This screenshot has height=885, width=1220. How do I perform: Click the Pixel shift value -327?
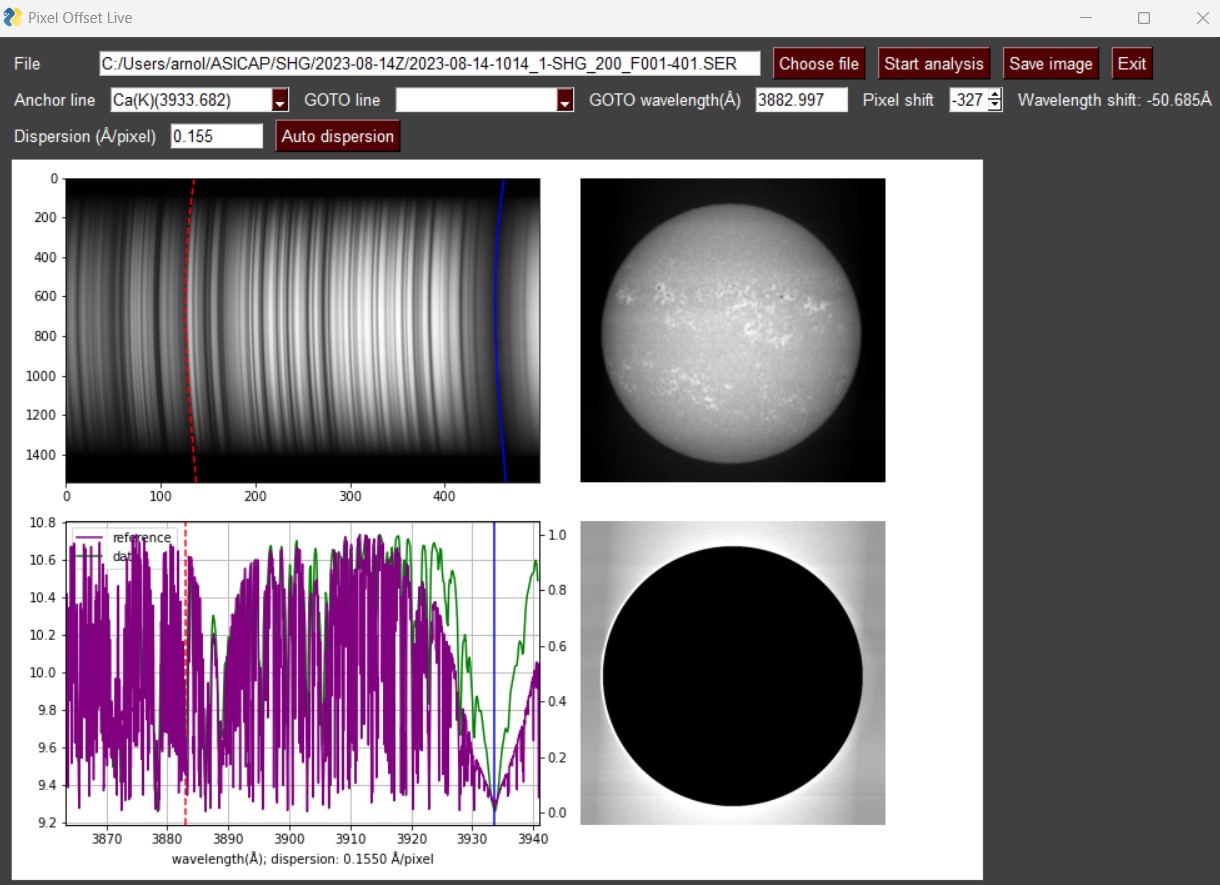coord(968,100)
